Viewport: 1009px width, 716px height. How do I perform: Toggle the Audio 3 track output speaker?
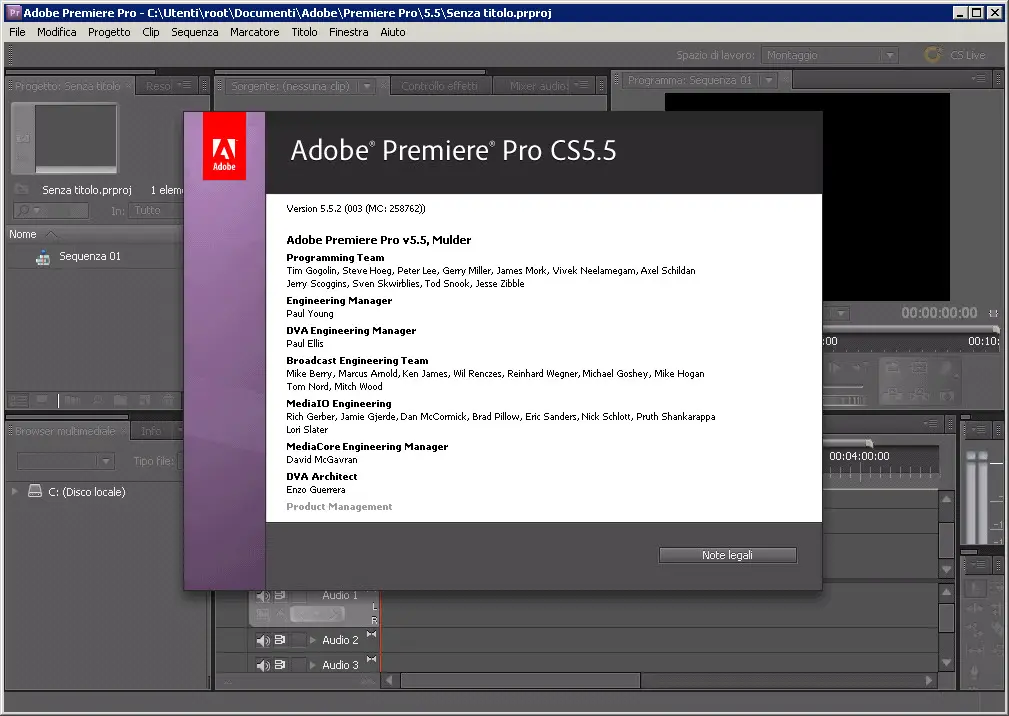point(262,665)
